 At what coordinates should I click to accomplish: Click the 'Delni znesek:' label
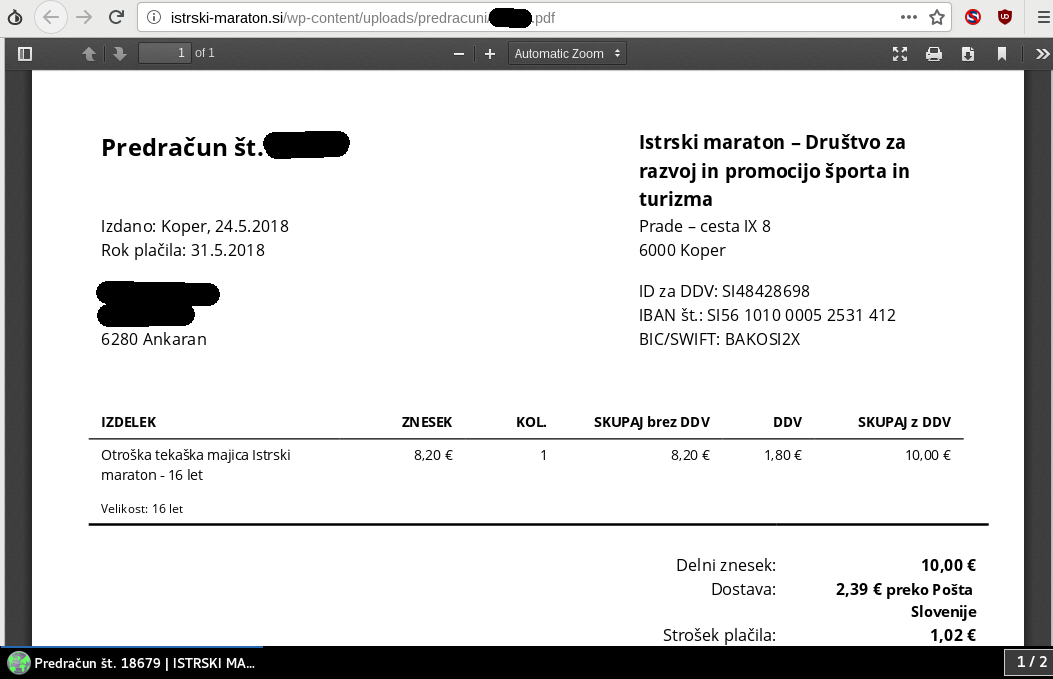(726, 565)
